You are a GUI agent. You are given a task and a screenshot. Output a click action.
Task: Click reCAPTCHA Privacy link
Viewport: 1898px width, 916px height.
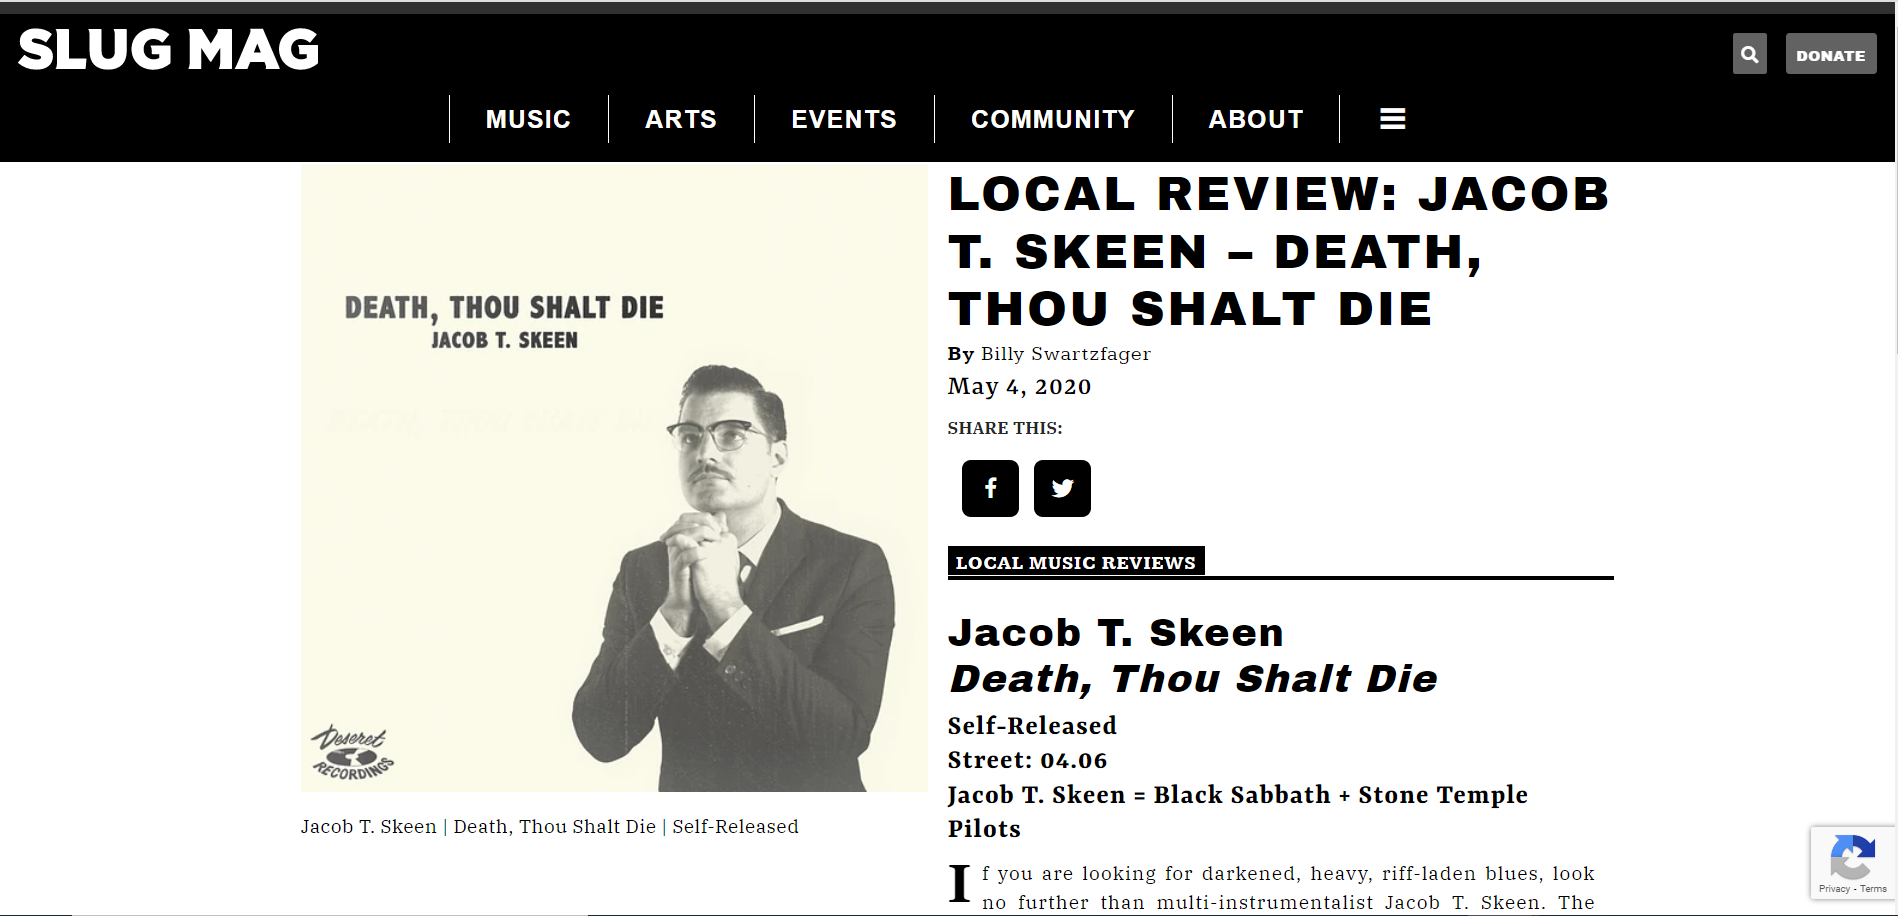pyautogui.click(x=1834, y=889)
